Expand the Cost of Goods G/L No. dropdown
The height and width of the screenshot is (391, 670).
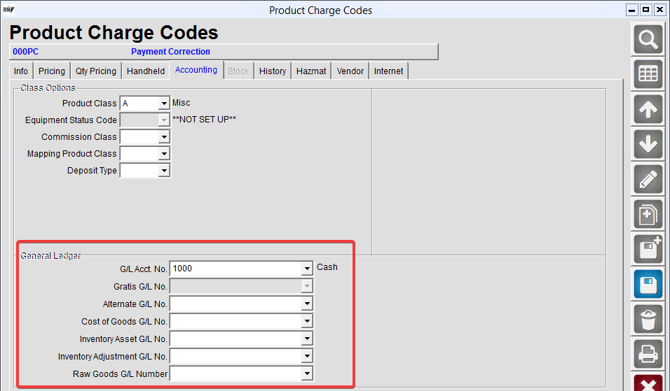[x=307, y=321]
